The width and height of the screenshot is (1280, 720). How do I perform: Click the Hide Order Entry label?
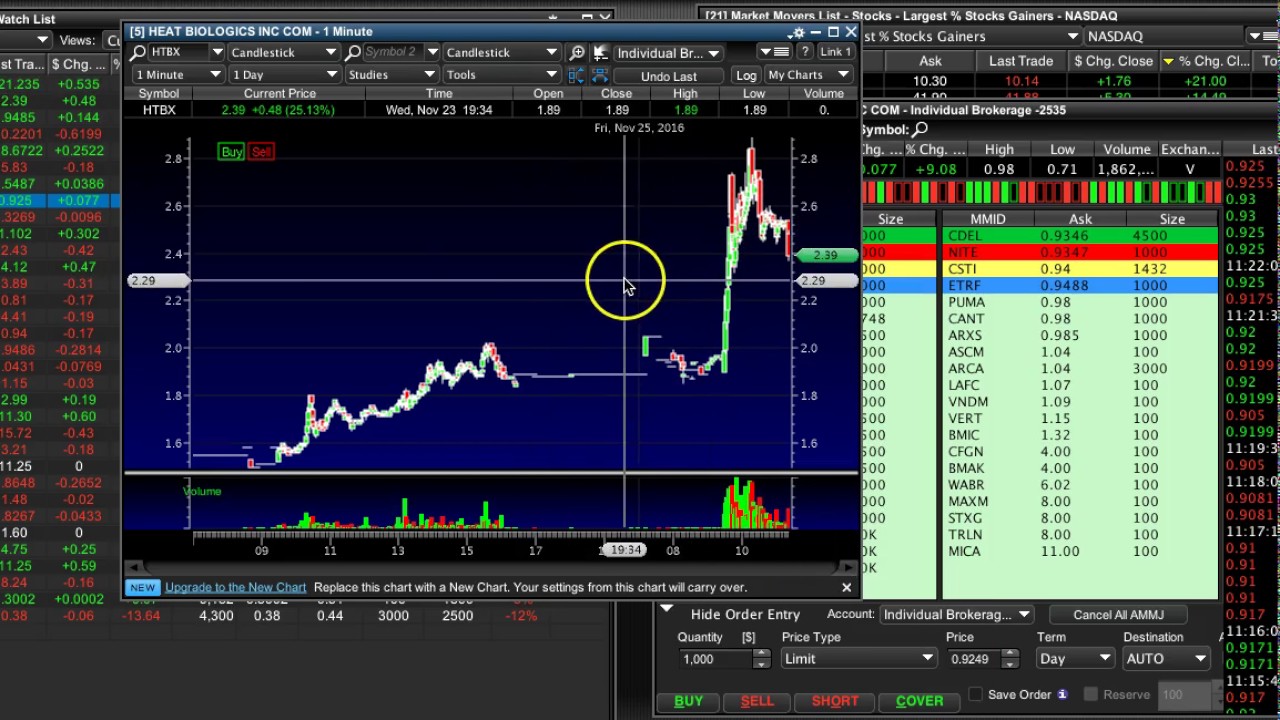coord(745,615)
